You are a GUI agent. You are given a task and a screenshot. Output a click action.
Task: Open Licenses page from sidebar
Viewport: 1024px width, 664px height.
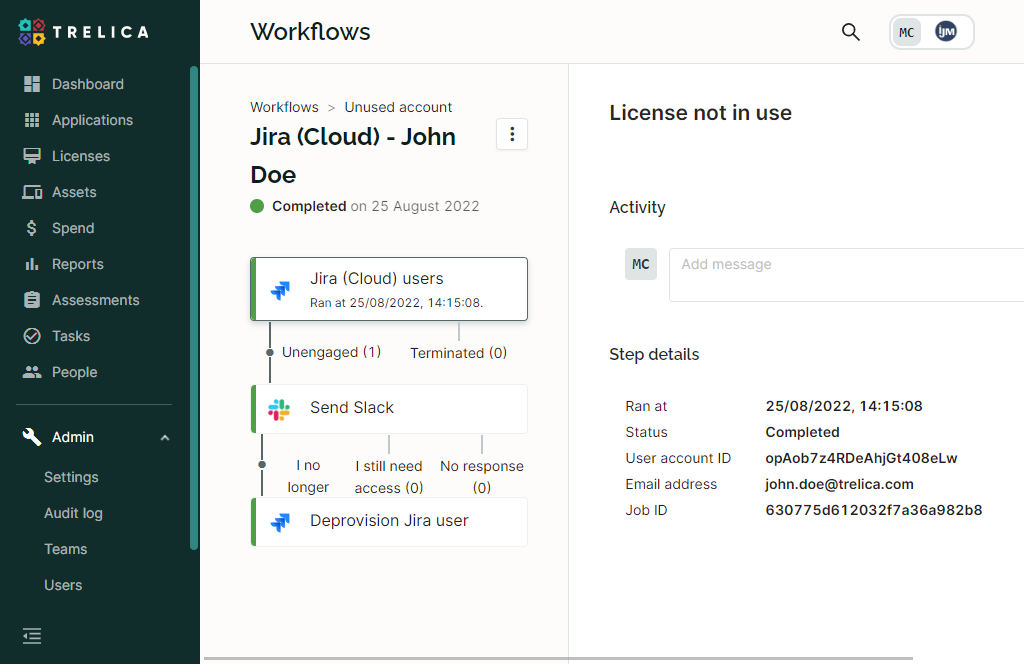(x=81, y=156)
